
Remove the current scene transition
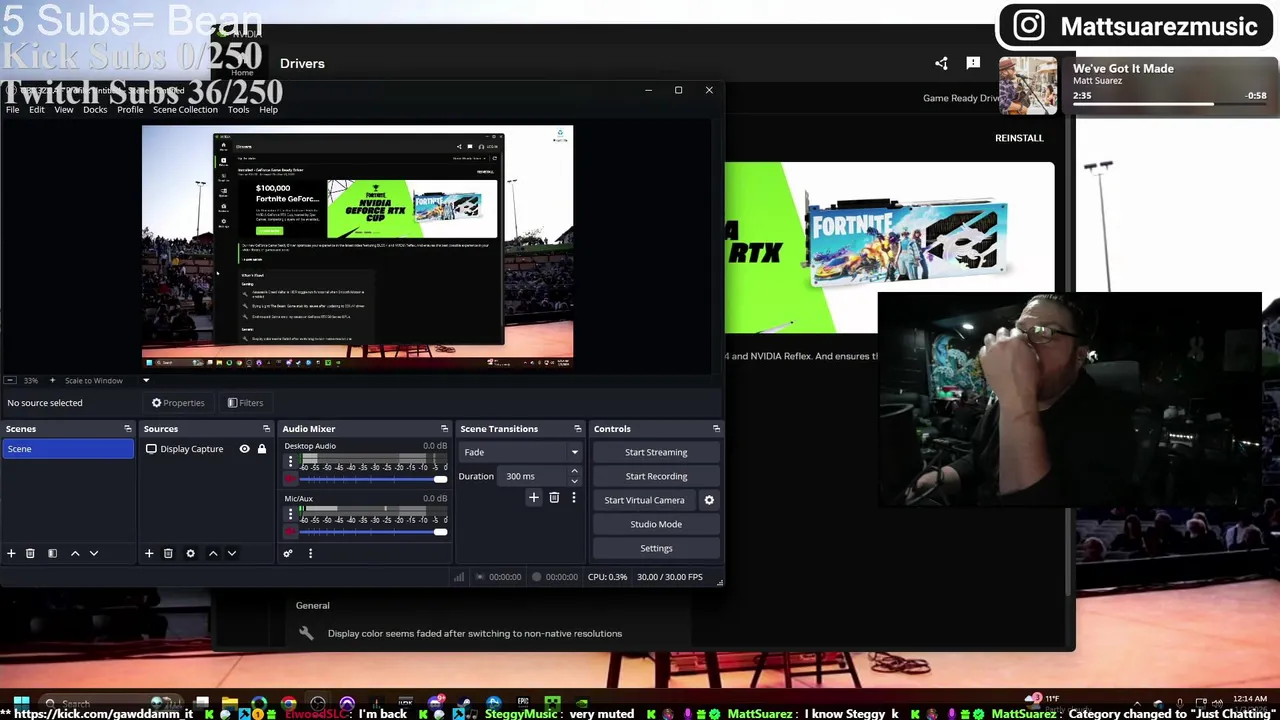(x=554, y=498)
